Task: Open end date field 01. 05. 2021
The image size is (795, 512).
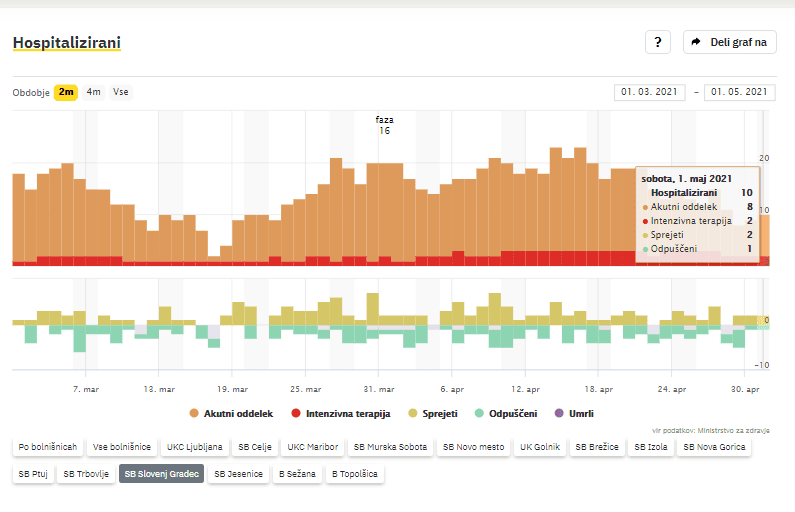Action: [x=740, y=92]
